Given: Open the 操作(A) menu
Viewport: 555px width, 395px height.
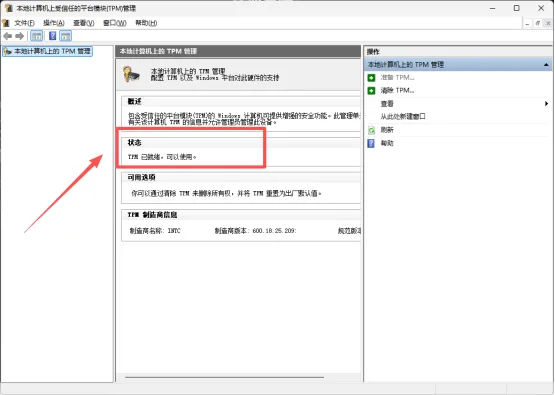Looking at the screenshot, I should [x=54, y=23].
